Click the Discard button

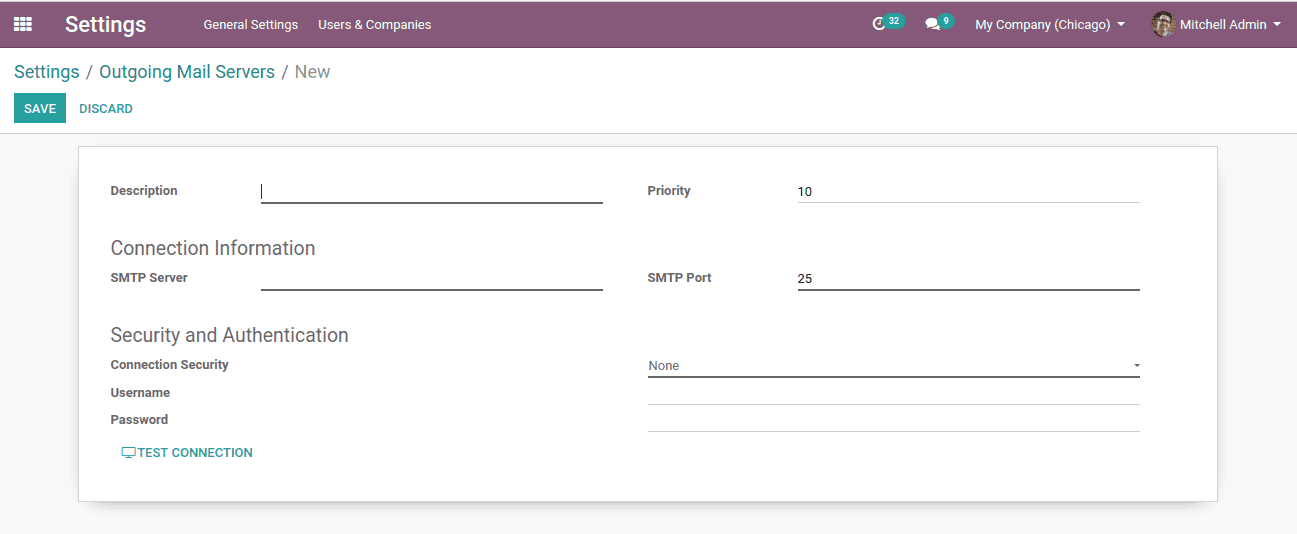[106, 108]
